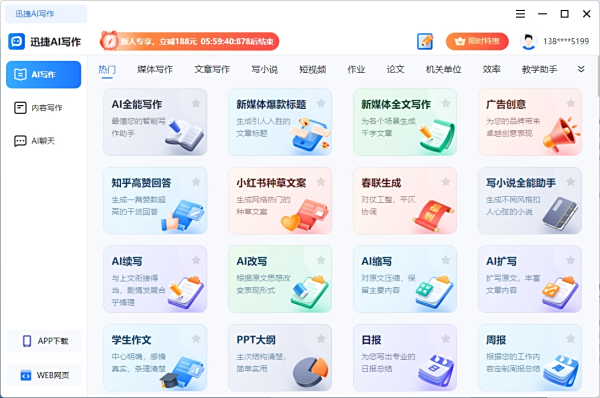
Task: Click the account number 138****5199
Action: coord(566,41)
